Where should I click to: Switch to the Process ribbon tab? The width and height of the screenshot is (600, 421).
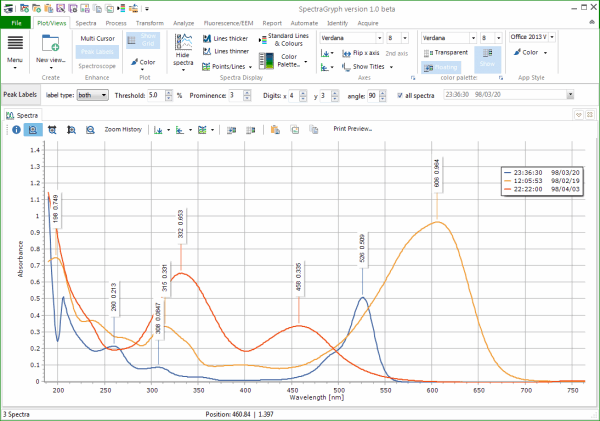116,23
